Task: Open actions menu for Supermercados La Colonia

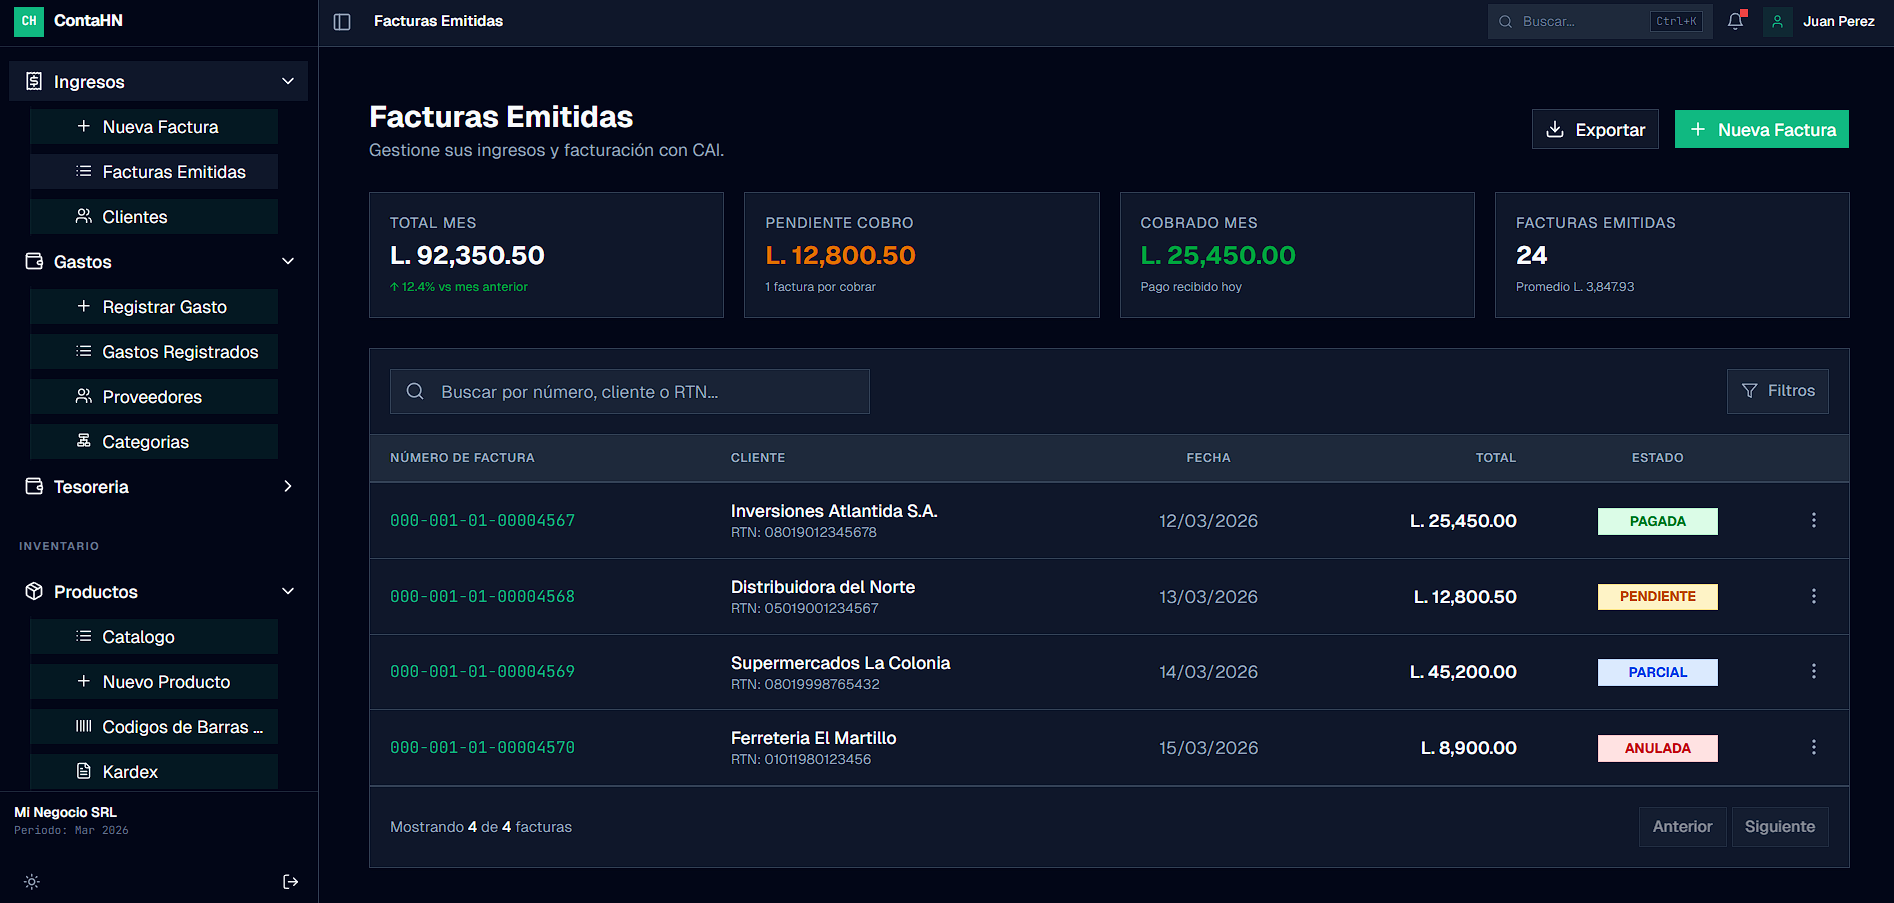Action: [x=1813, y=672]
